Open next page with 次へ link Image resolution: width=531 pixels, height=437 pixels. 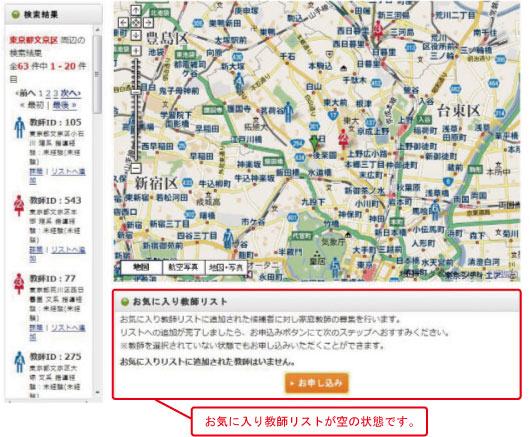point(70,93)
